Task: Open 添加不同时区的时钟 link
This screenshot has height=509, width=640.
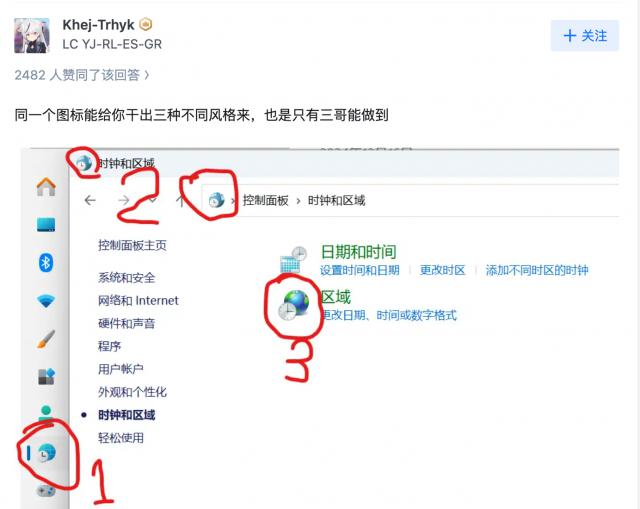Action: point(537,270)
